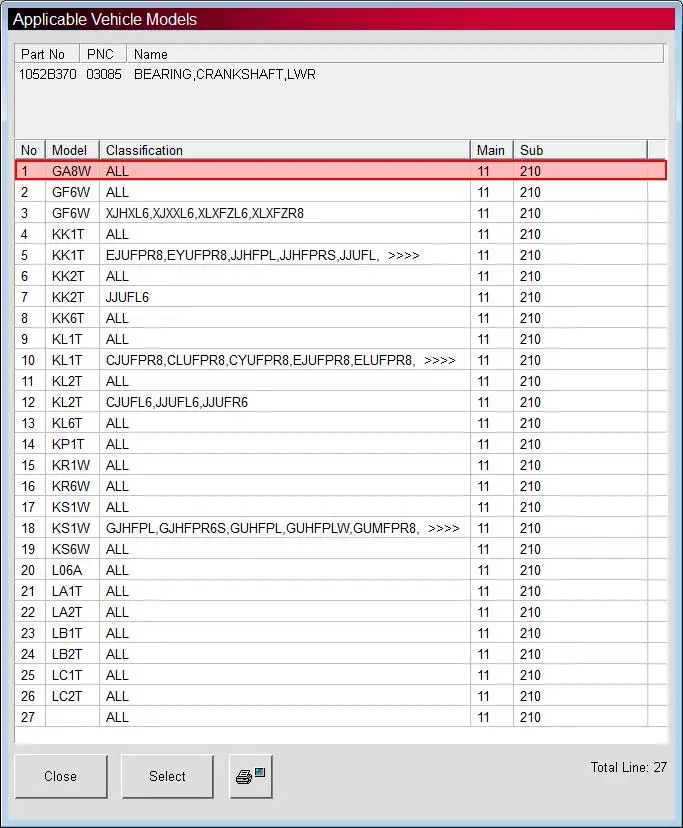The height and width of the screenshot is (828, 683).
Task: Select row 5 EJUFPR8,EYUFPR8 classification
Action: click(x=341, y=255)
